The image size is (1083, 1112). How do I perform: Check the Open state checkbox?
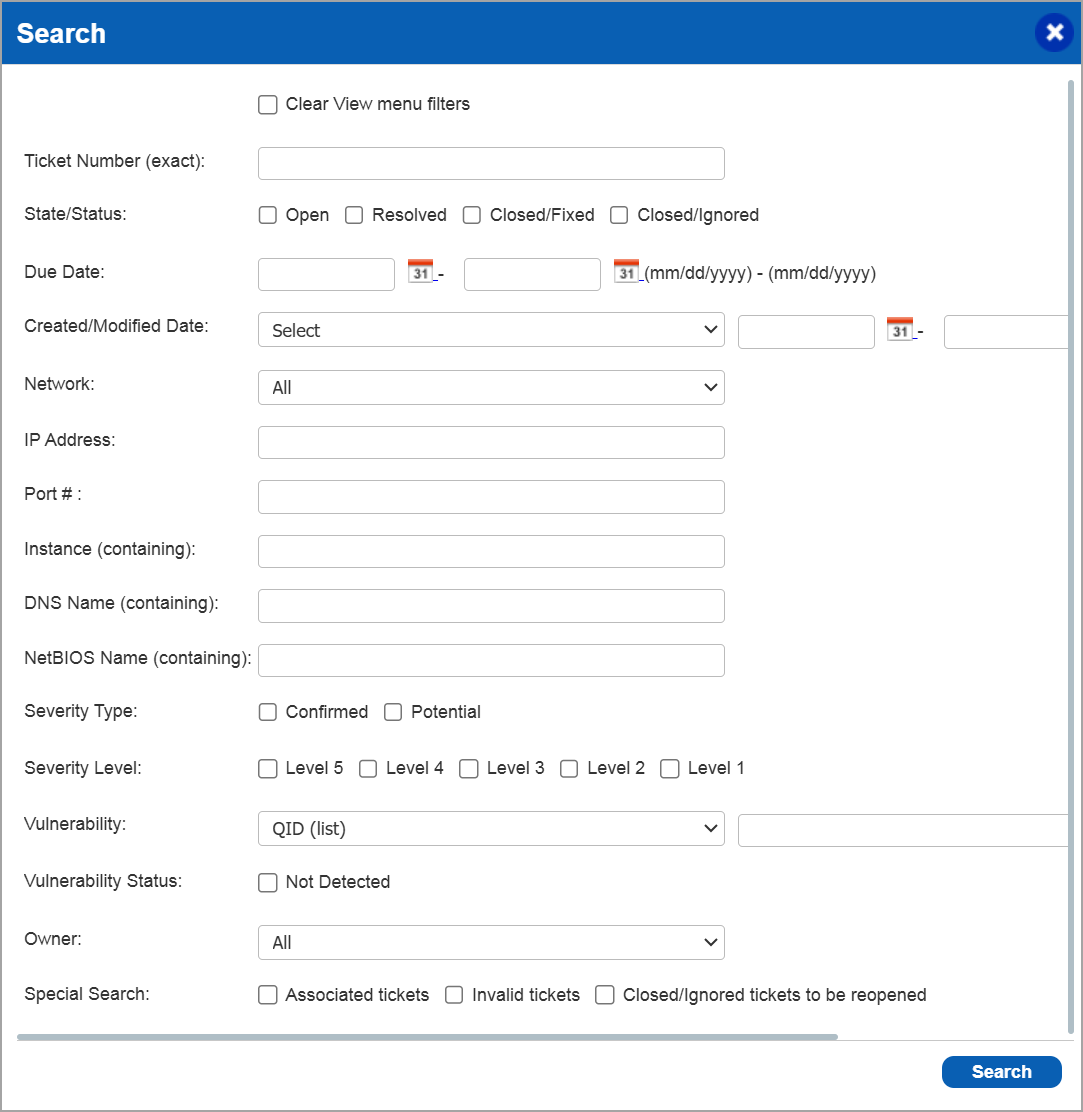pyautogui.click(x=268, y=215)
